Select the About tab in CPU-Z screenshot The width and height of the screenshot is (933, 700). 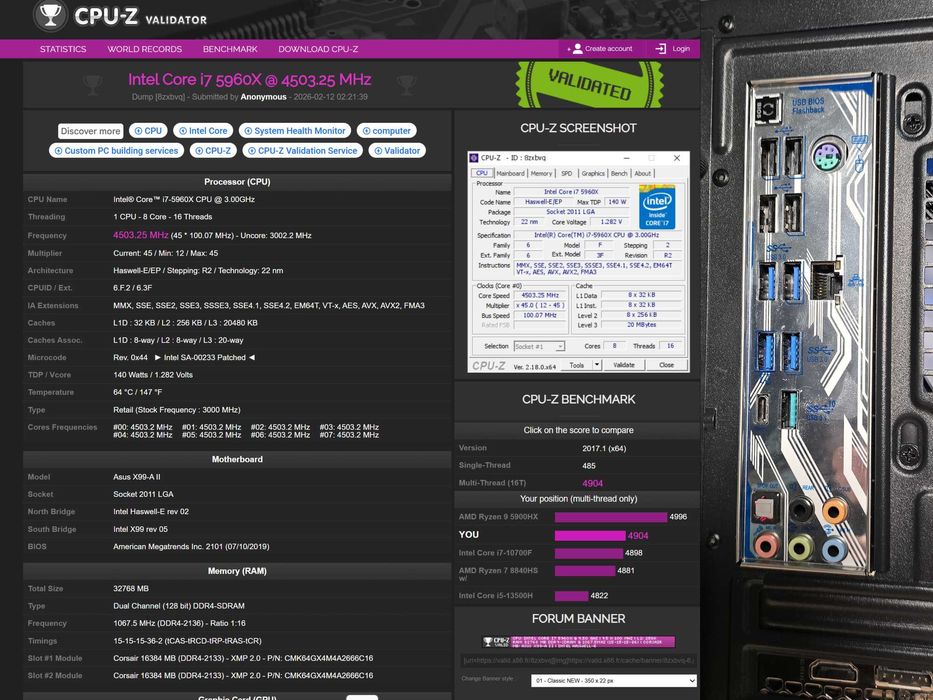643,173
